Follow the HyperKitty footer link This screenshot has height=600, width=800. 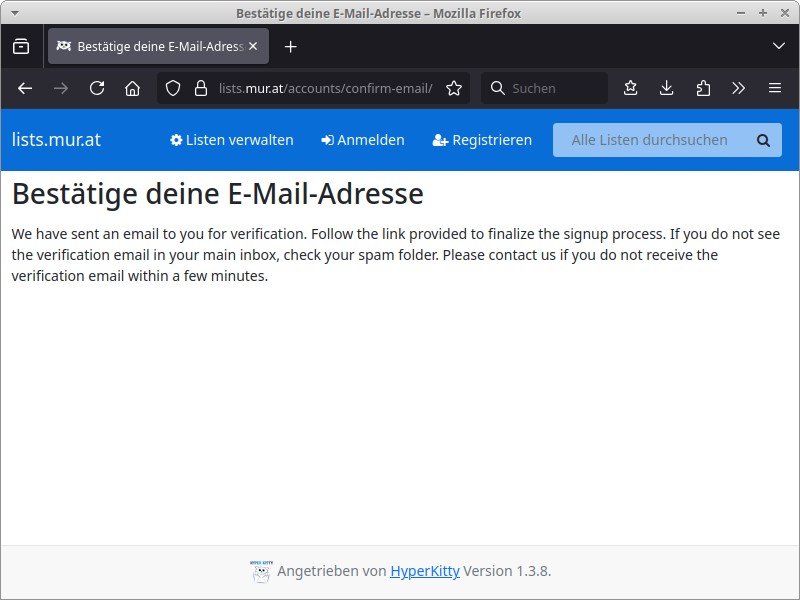tap(424, 571)
